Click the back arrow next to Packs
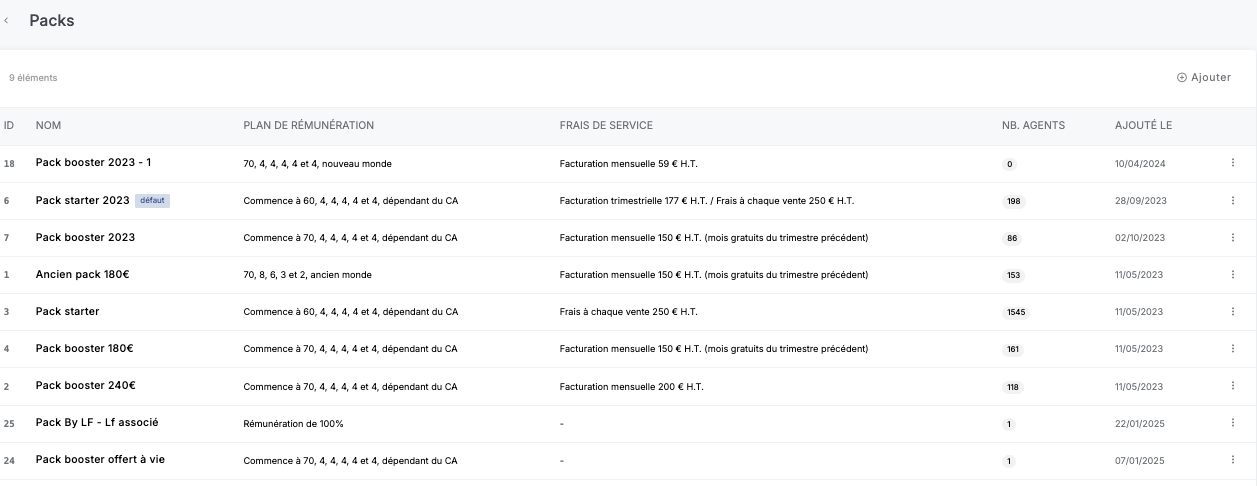 pyautogui.click(x=7, y=21)
